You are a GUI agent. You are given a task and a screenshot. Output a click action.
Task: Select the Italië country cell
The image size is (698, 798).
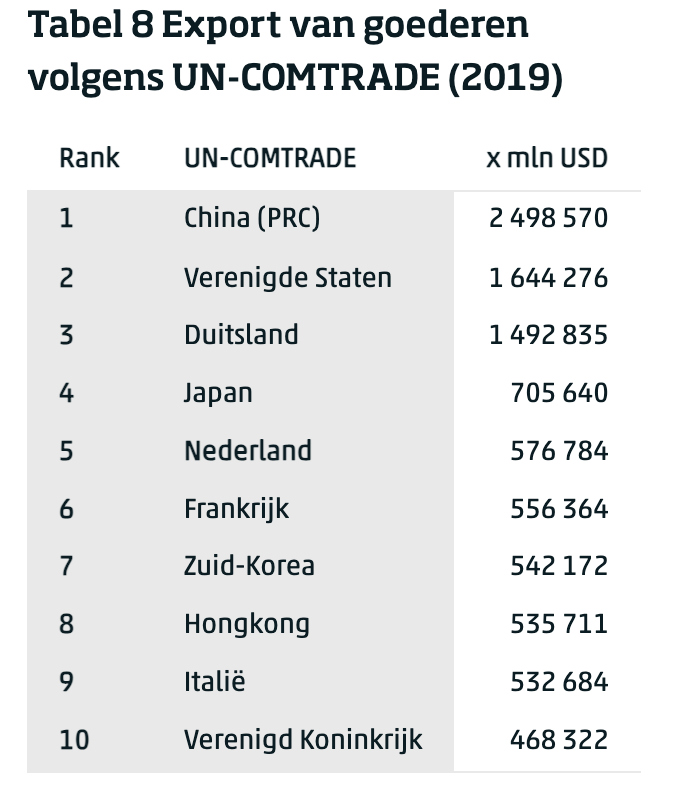[214, 682]
